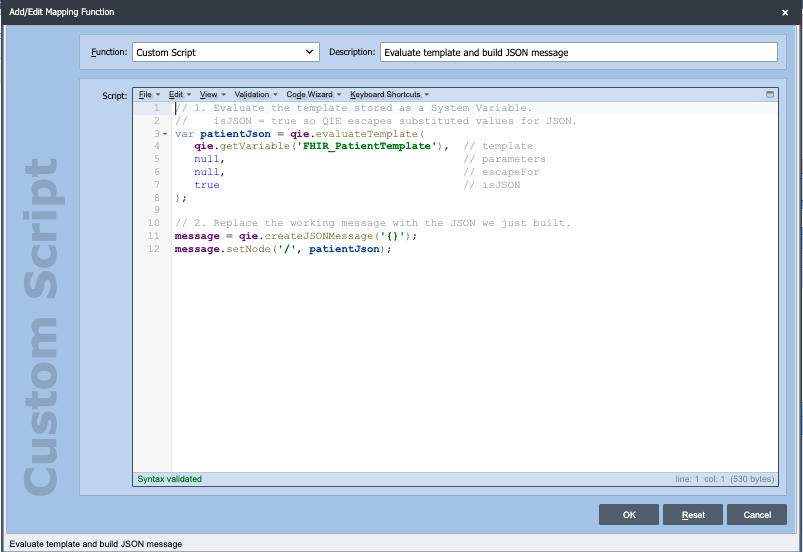
Task: Click the '// isJSON' comment
Action: pyautogui.click(x=492, y=185)
